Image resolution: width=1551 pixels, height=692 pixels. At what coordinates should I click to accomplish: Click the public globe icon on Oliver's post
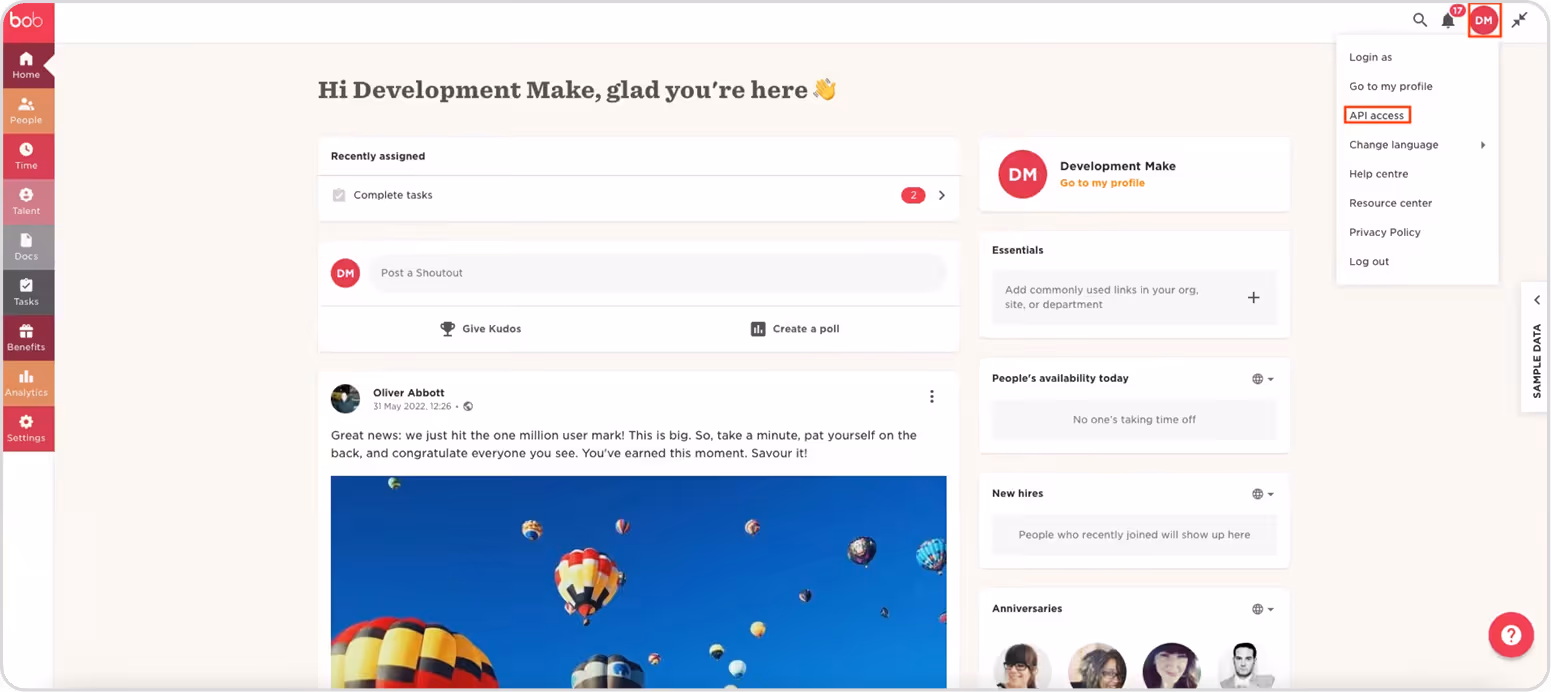pyautogui.click(x=468, y=407)
